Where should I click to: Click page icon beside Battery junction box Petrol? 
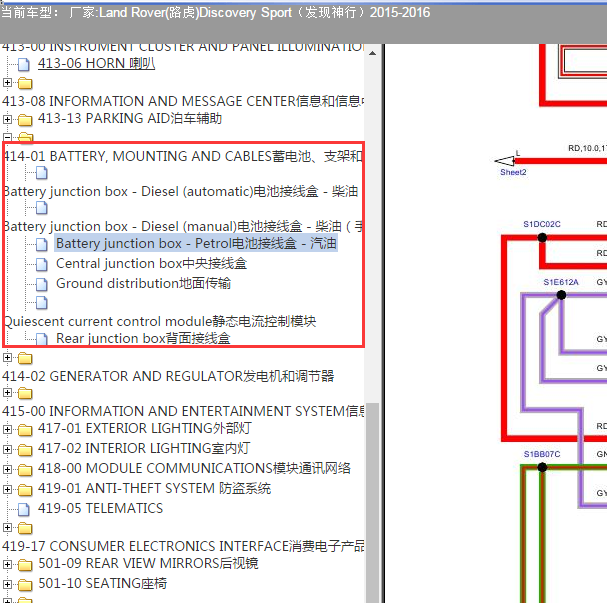41,244
